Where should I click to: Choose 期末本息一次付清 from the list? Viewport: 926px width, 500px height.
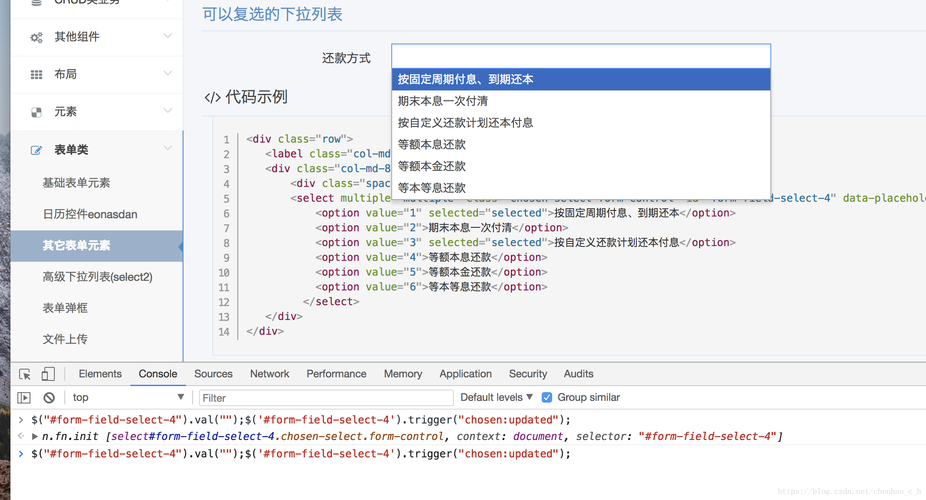point(443,101)
